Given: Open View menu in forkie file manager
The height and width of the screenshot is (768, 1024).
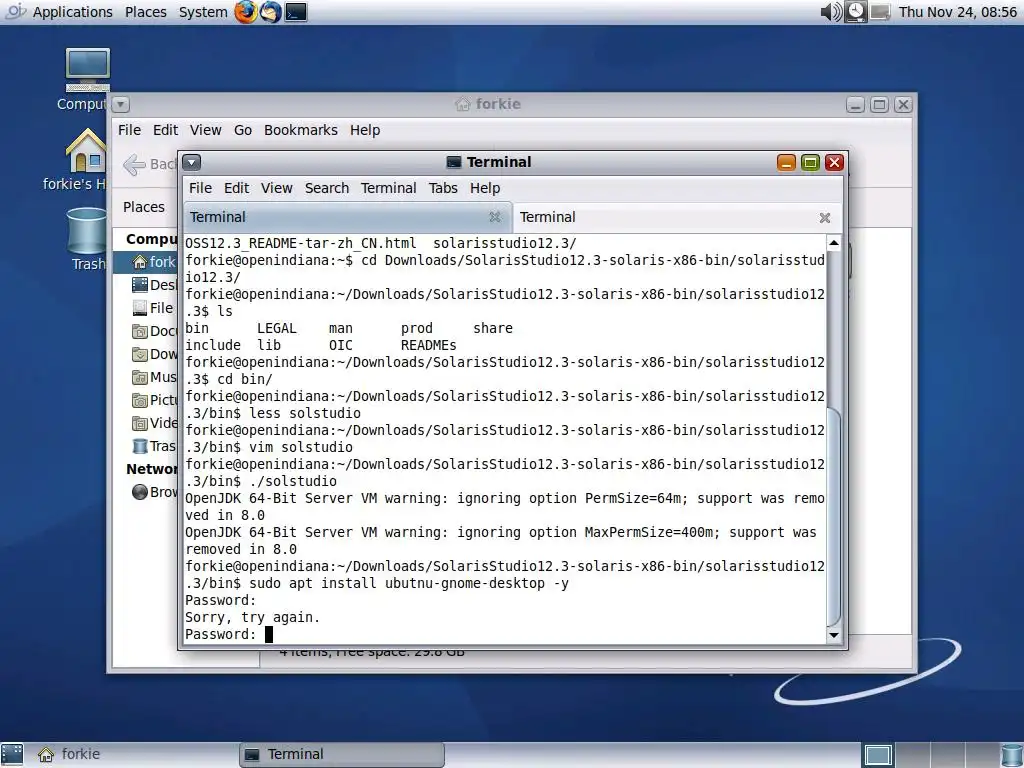Looking at the screenshot, I should coord(206,130).
